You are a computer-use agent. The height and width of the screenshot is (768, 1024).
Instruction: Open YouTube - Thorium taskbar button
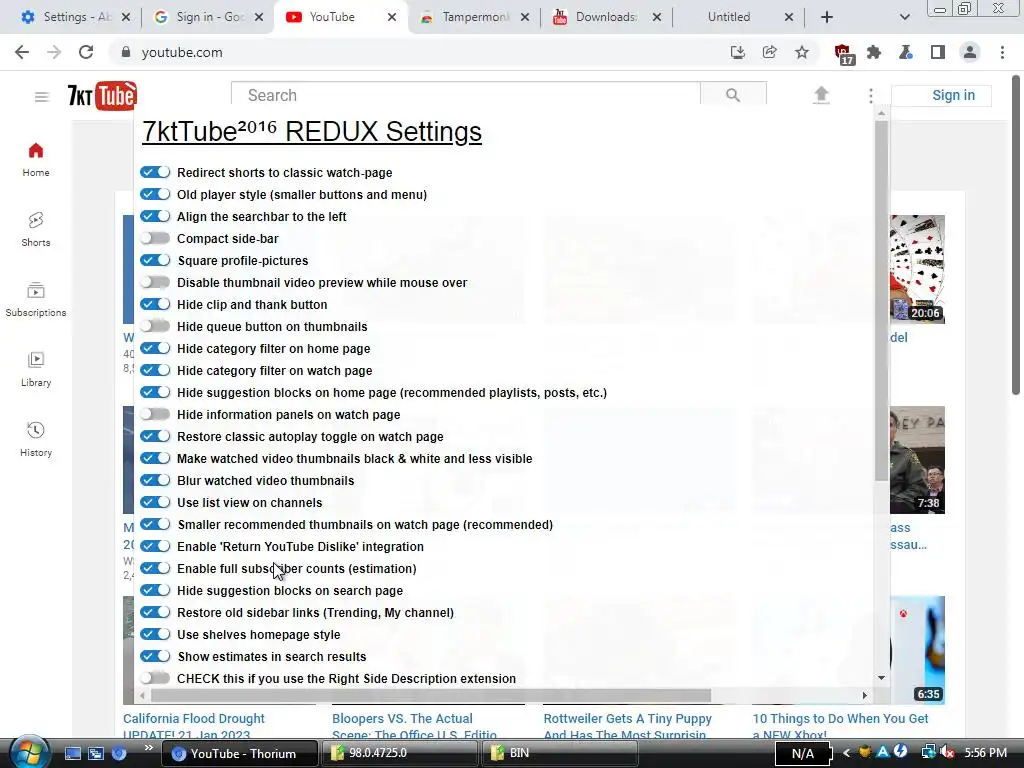(239, 753)
